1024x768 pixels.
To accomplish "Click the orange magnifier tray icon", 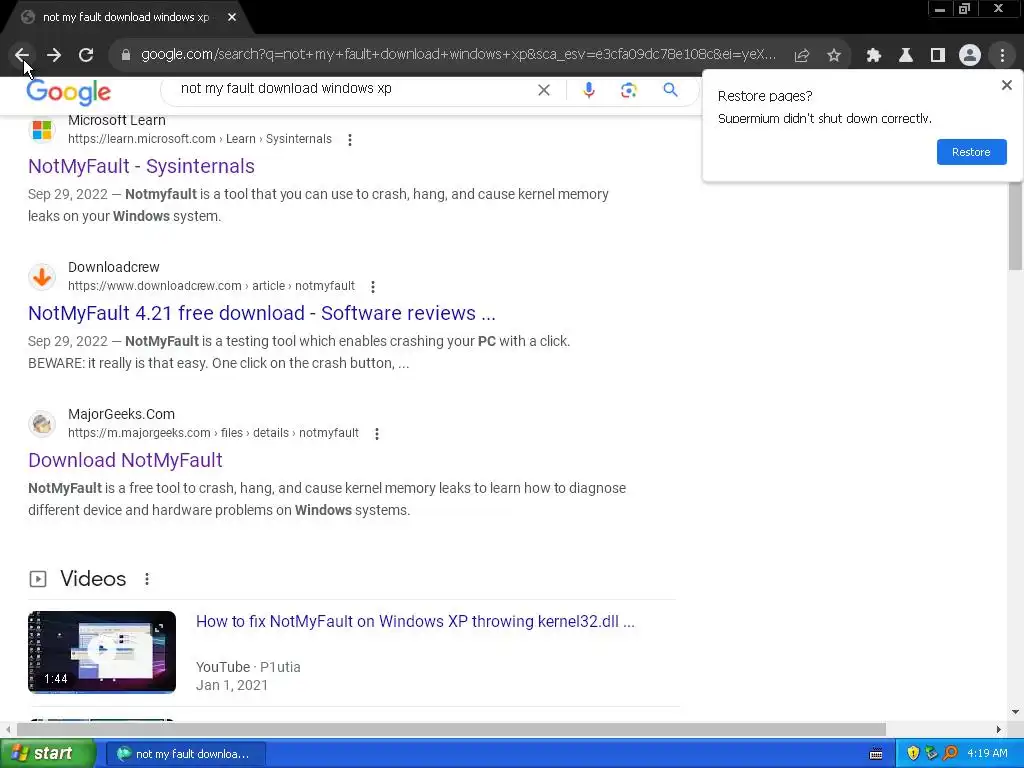I will click(950, 754).
